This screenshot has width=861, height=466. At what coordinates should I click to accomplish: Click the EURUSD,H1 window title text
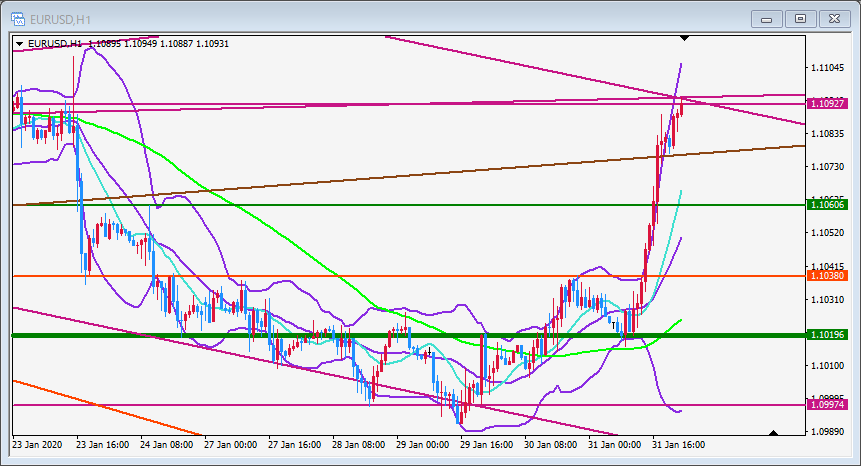point(60,20)
